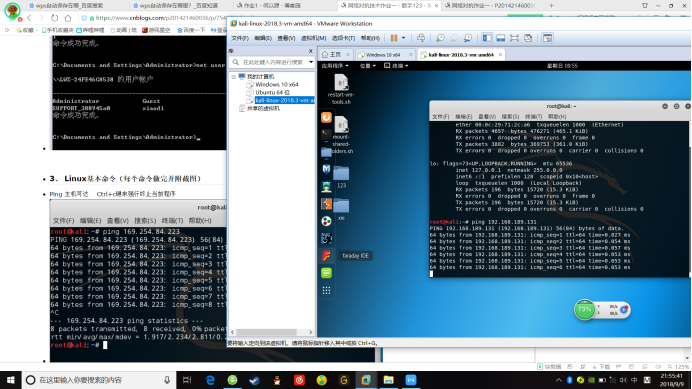Launch the terminal icon in Kali dock
Screen dimensions: 692x389
tap(326, 134)
